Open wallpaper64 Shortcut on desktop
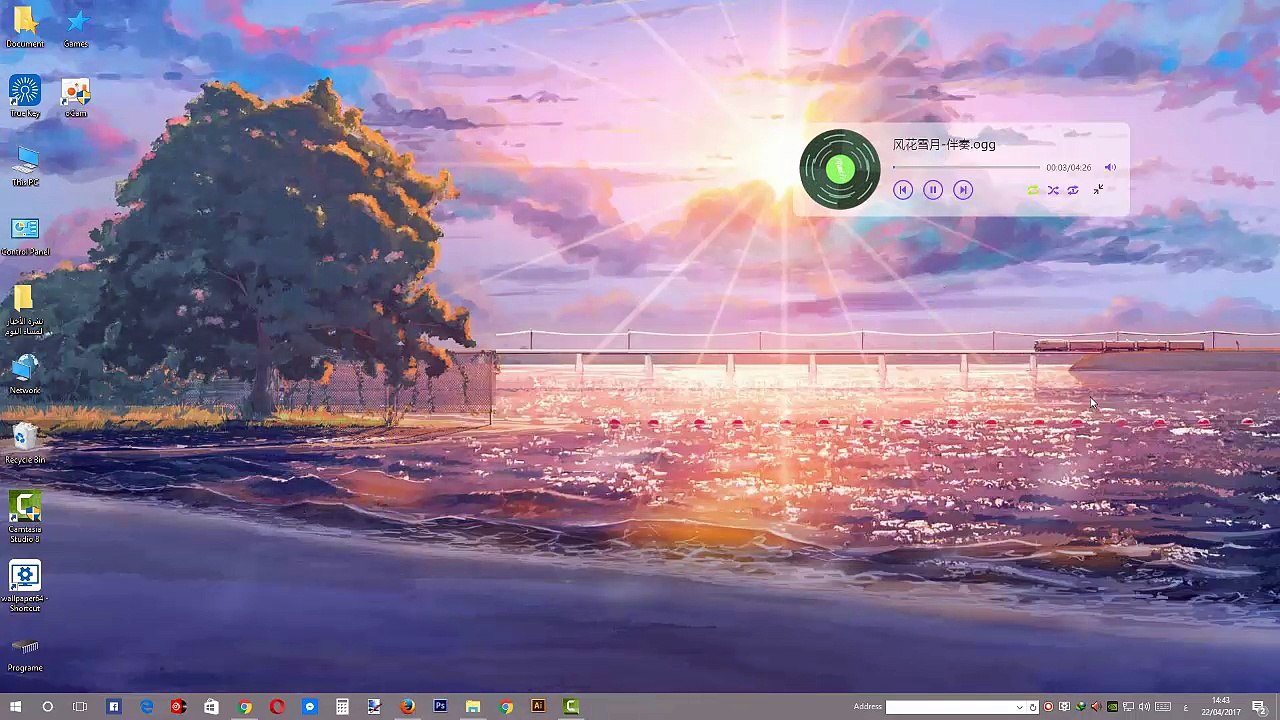 25,586
